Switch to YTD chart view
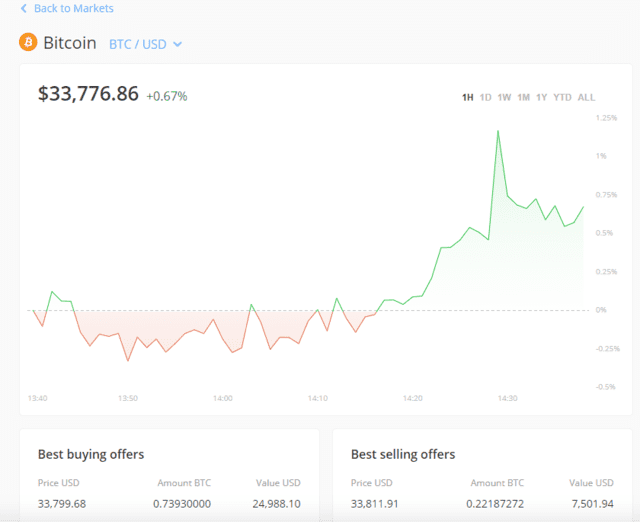 pyautogui.click(x=562, y=97)
